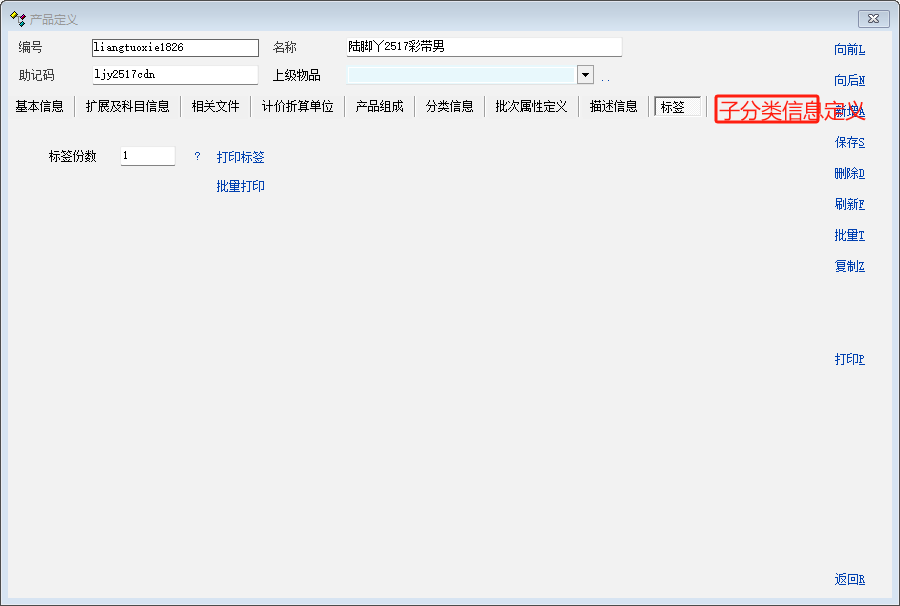Open the 扩展及科目信息 tab
Image resolution: width=900 pixels, height=606 pixels.
[x=127, y=107]
